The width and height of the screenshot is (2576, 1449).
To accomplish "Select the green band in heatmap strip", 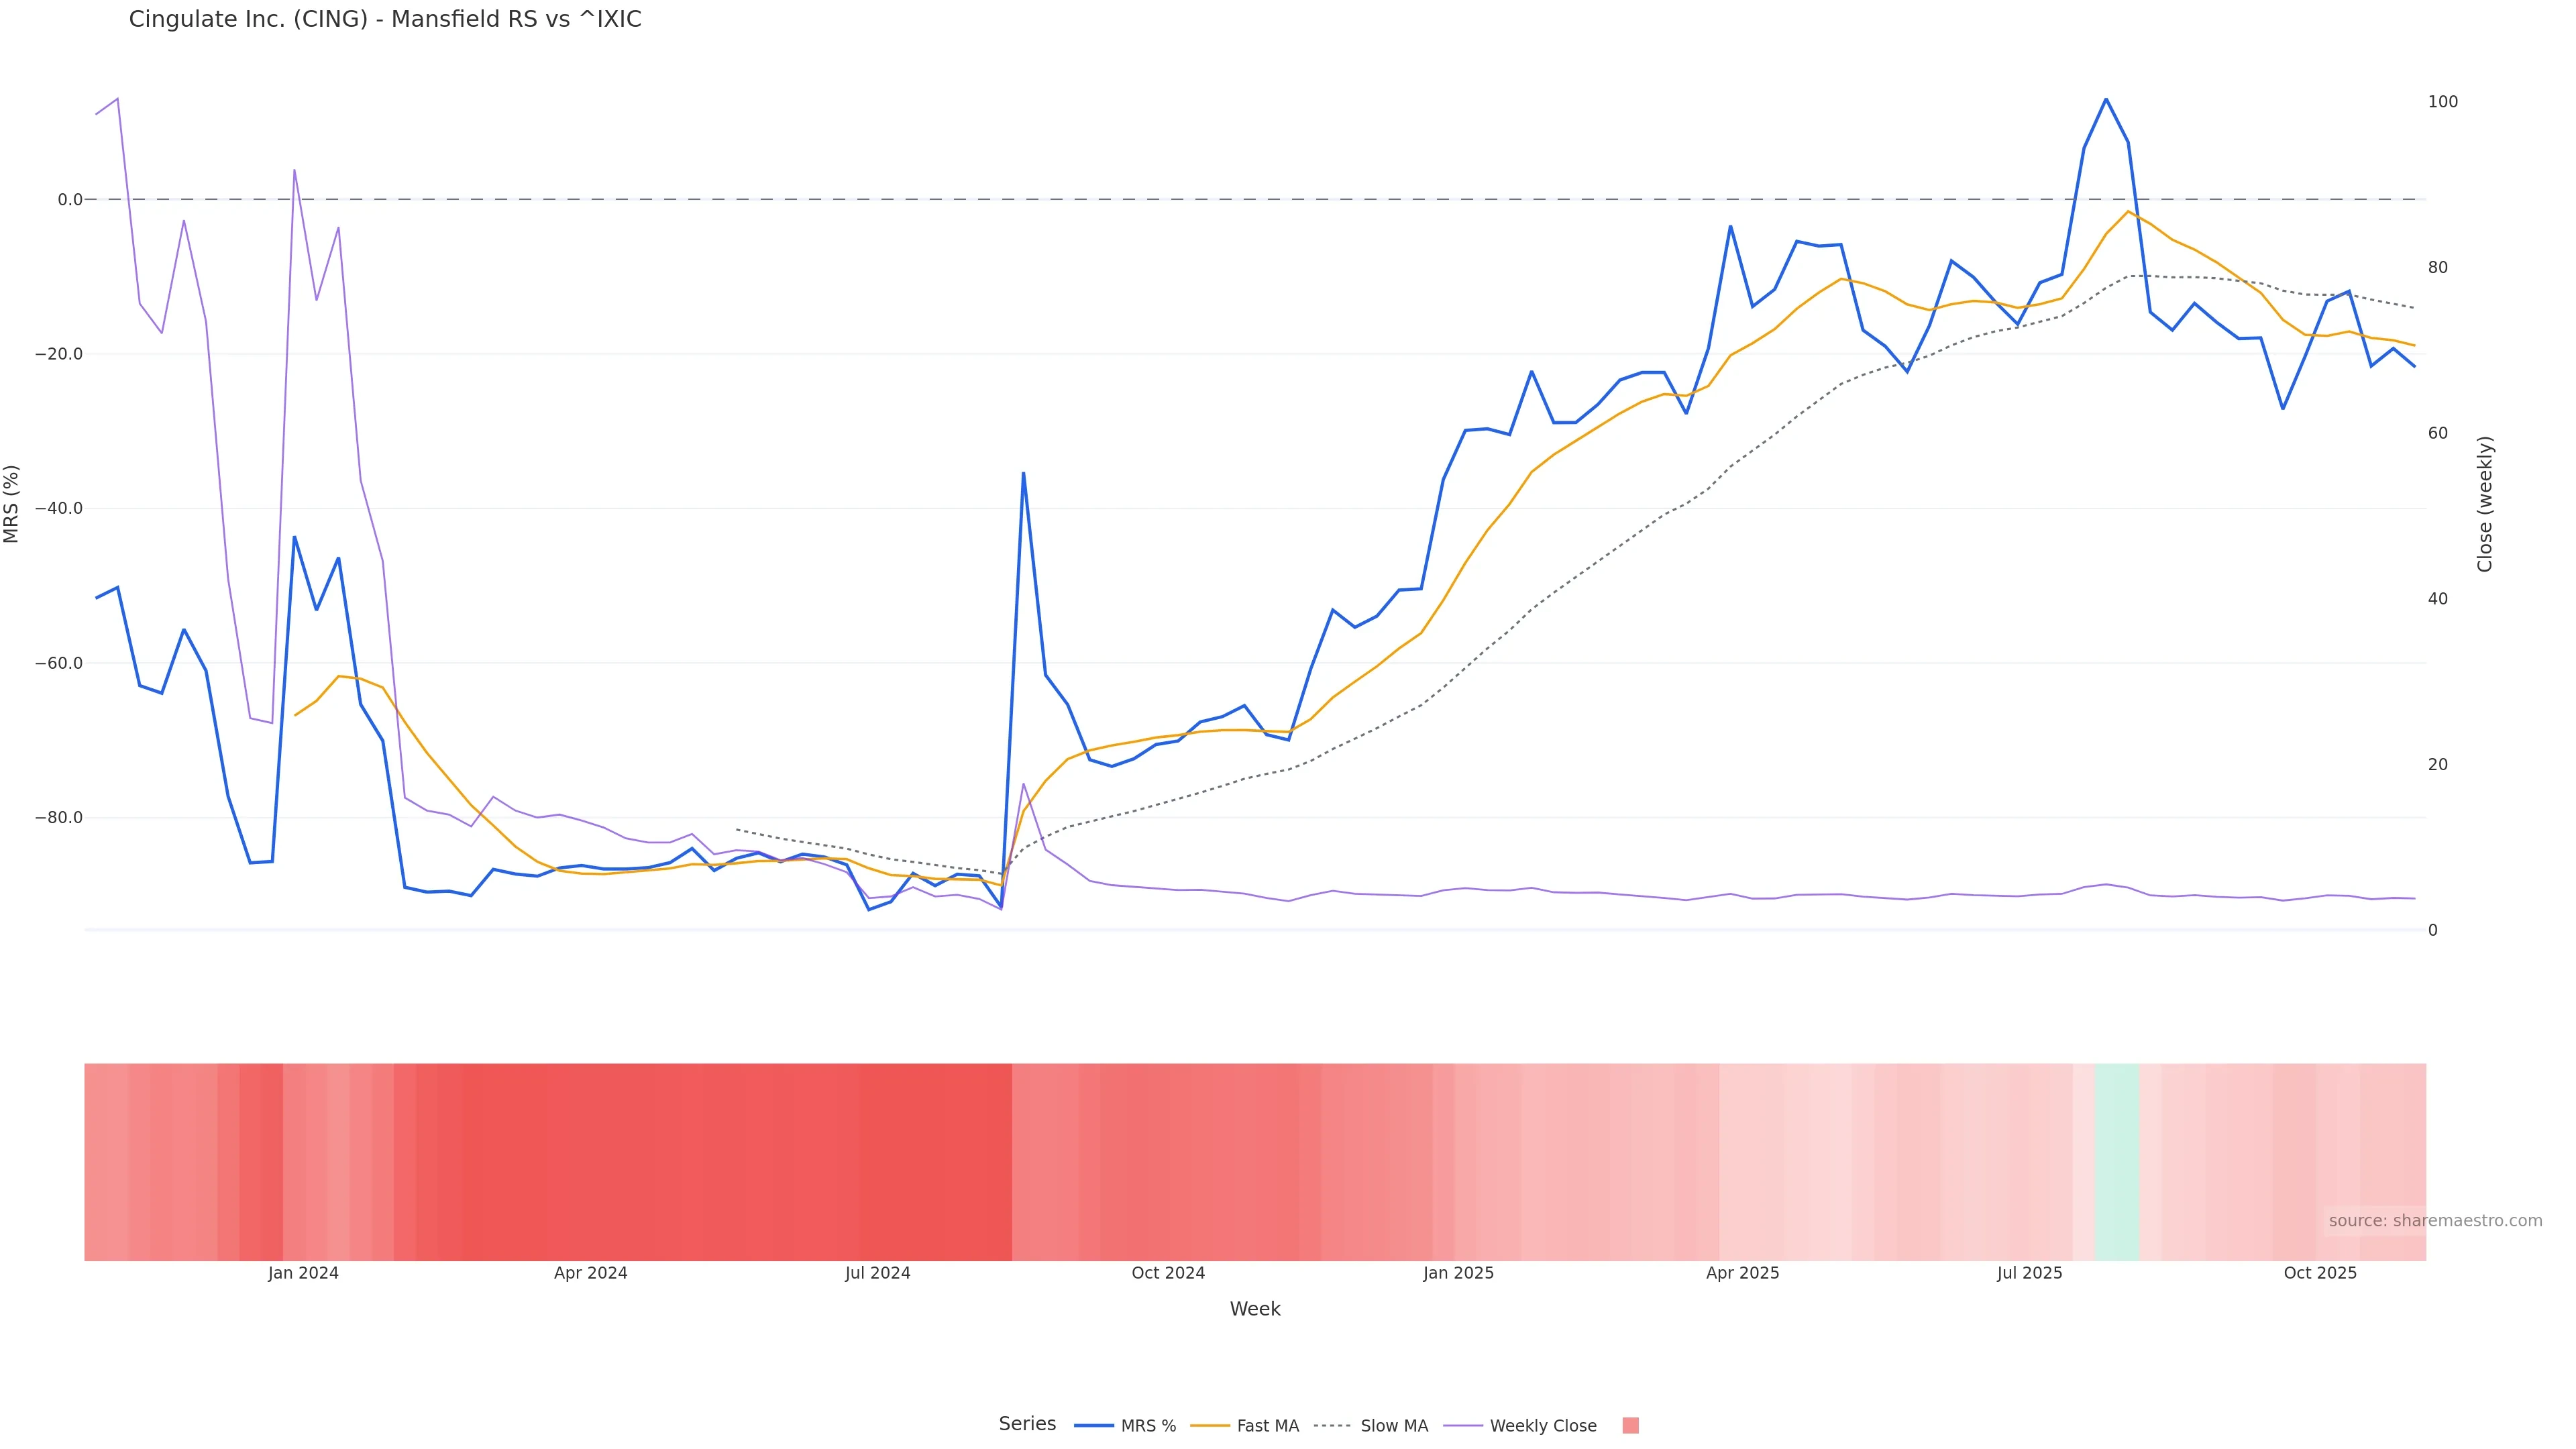I will pyautogui.click(x=2116, y=1161).
